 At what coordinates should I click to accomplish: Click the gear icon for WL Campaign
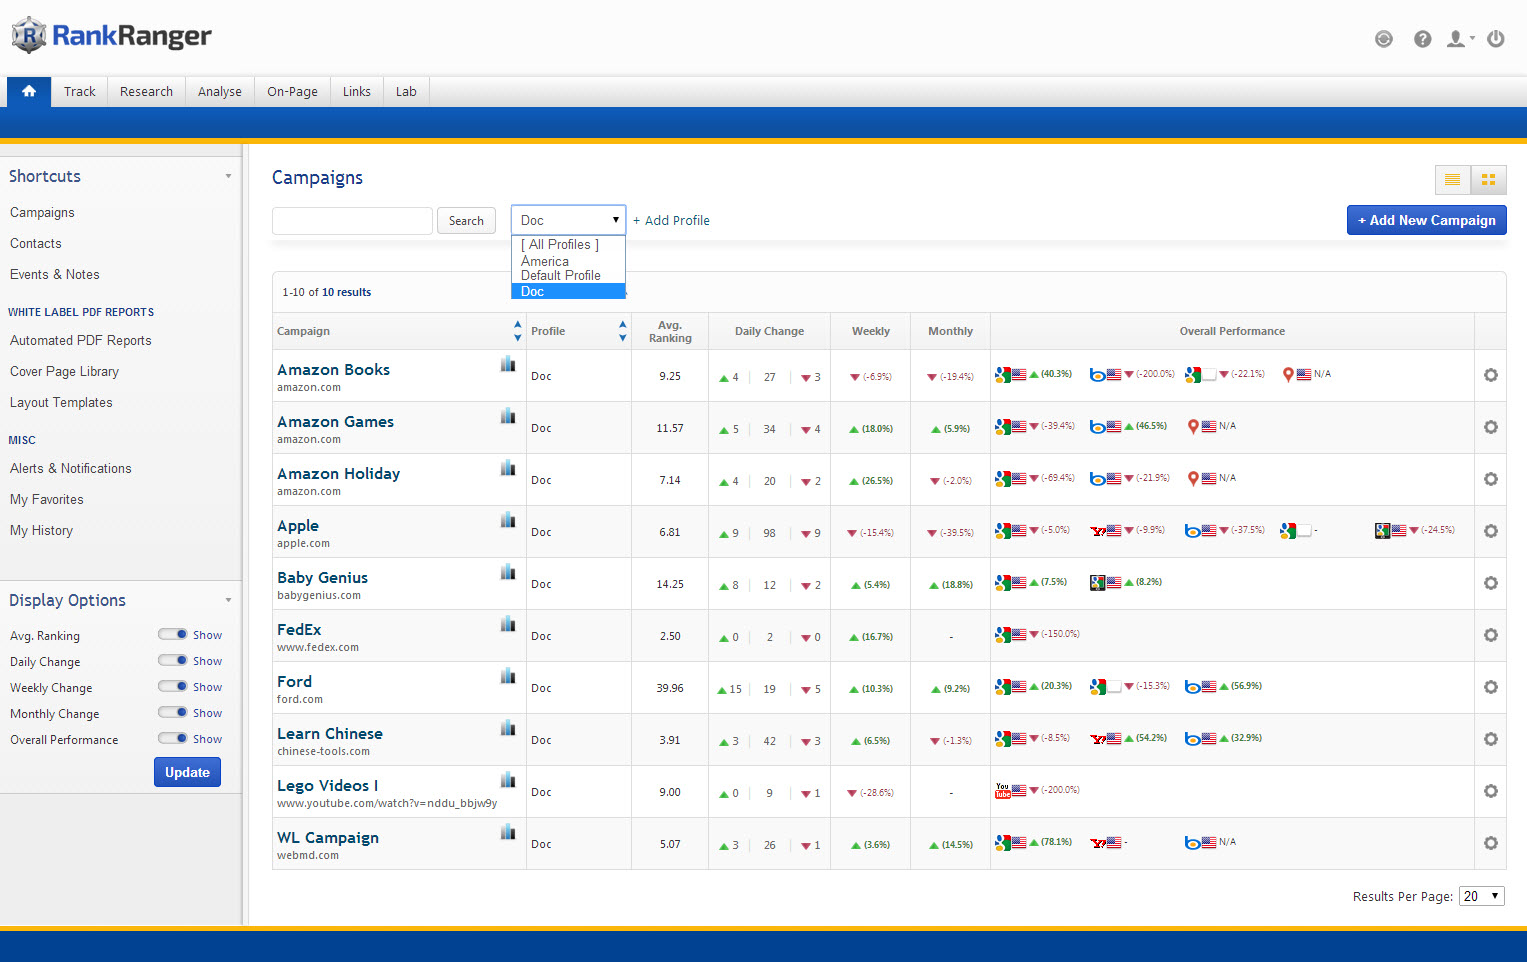(x=1490, y=843)
